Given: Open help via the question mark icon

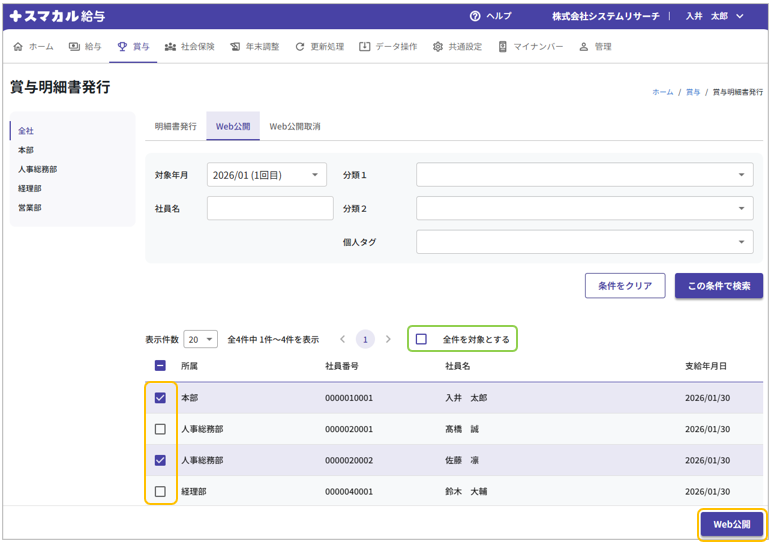Looking at the screenshot, I should pyautogui.click(x=475, y=16).
